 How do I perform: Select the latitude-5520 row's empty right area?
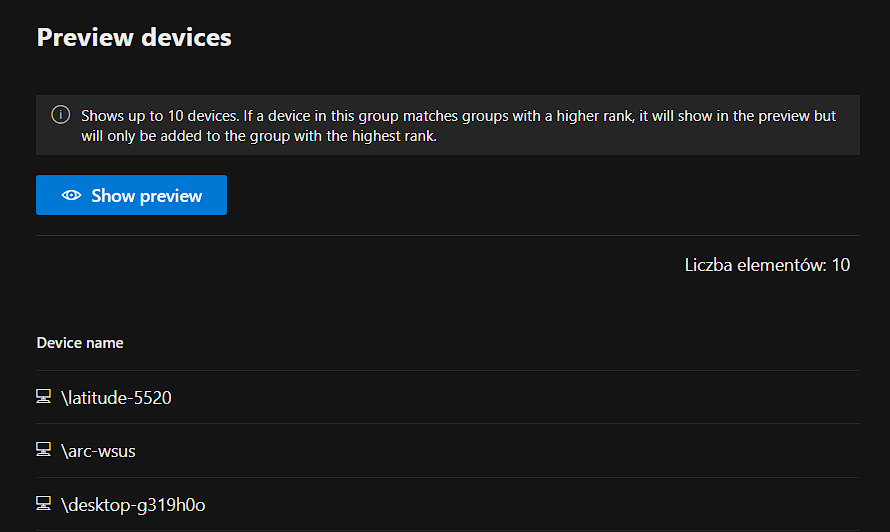tap(600, 398)
